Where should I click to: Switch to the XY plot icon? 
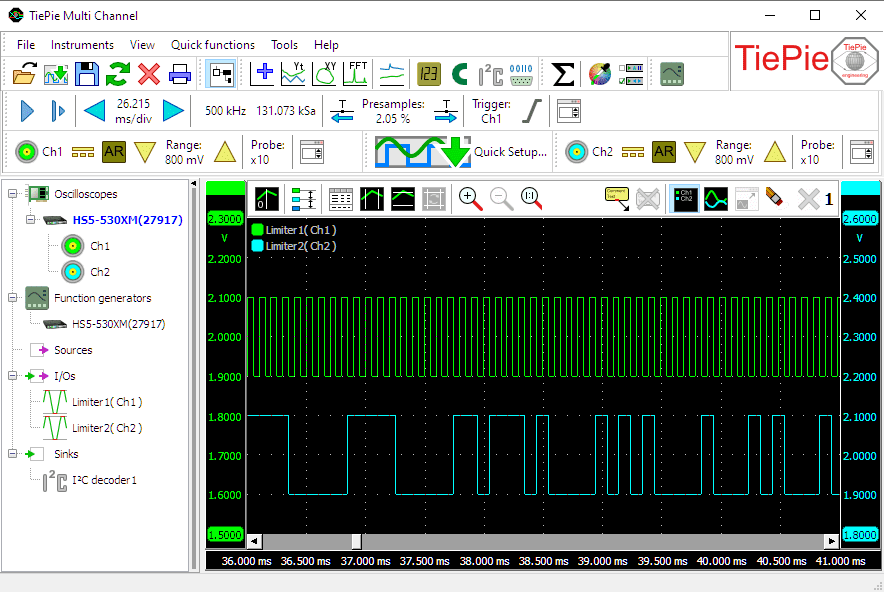(x=324, y=74)
